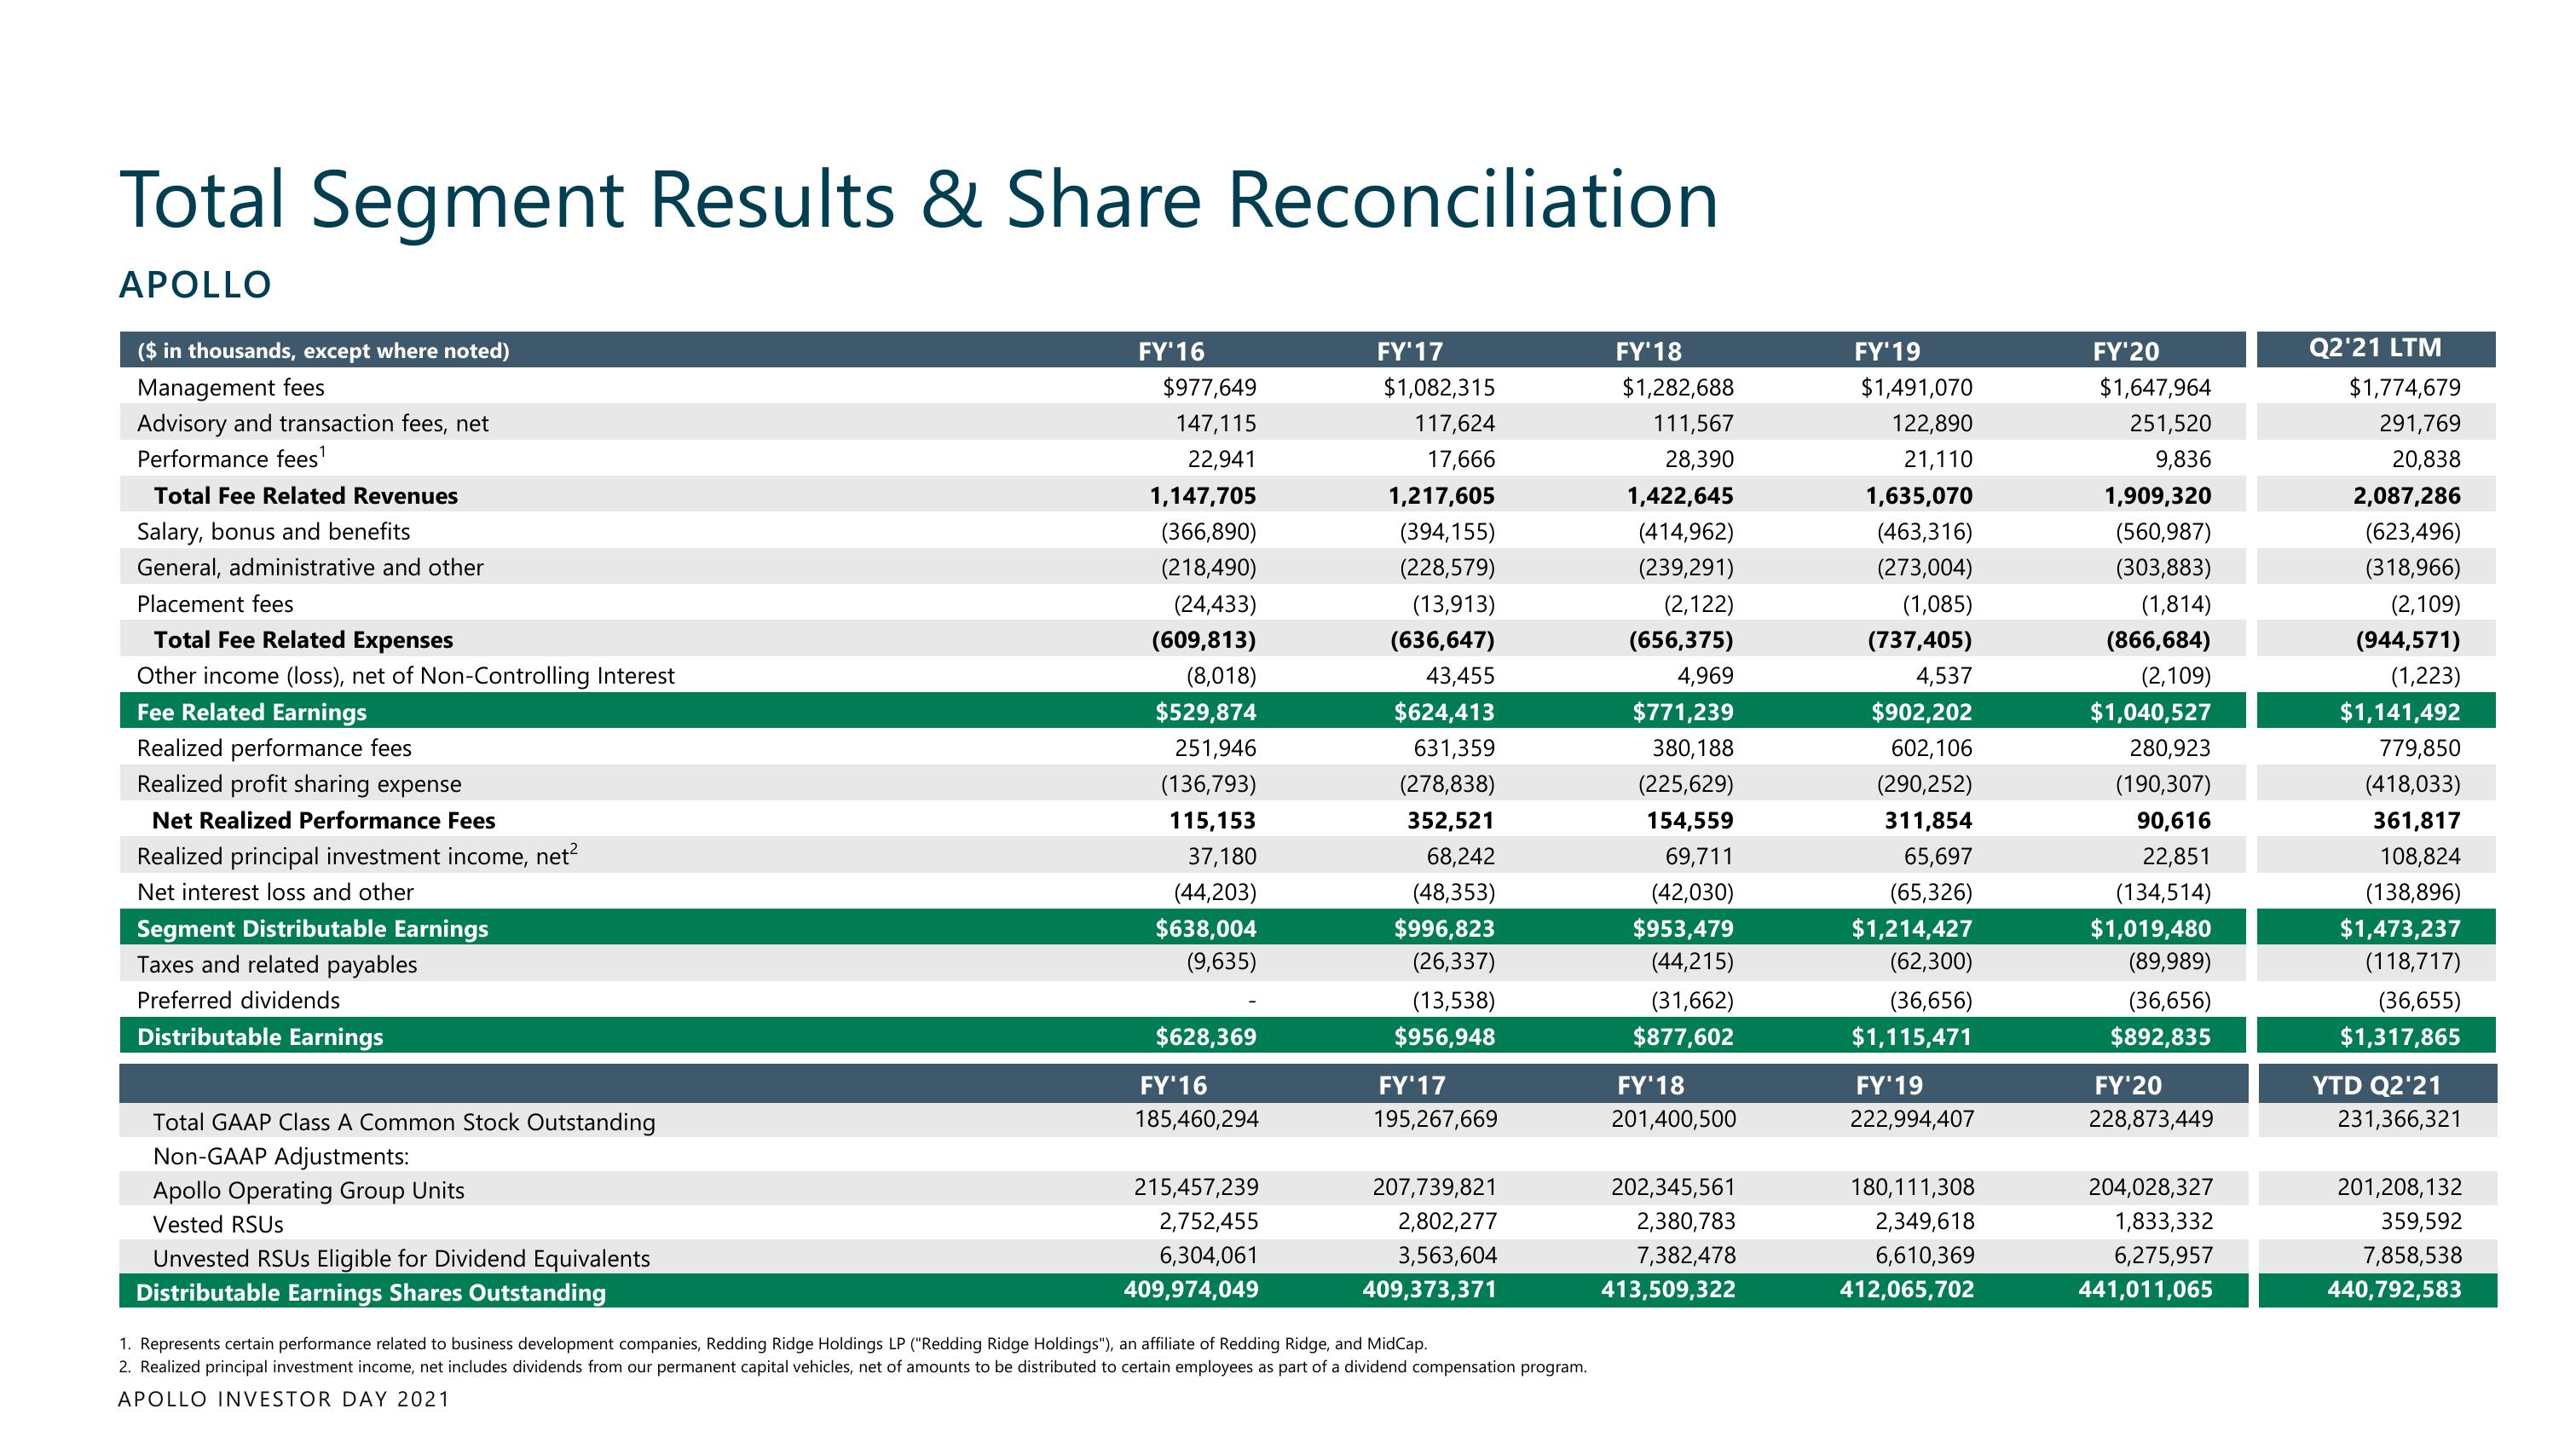Click Distributable Earnings value $1,317,865
Screen dimensions: 2576x1449
coord(2399,1037)
